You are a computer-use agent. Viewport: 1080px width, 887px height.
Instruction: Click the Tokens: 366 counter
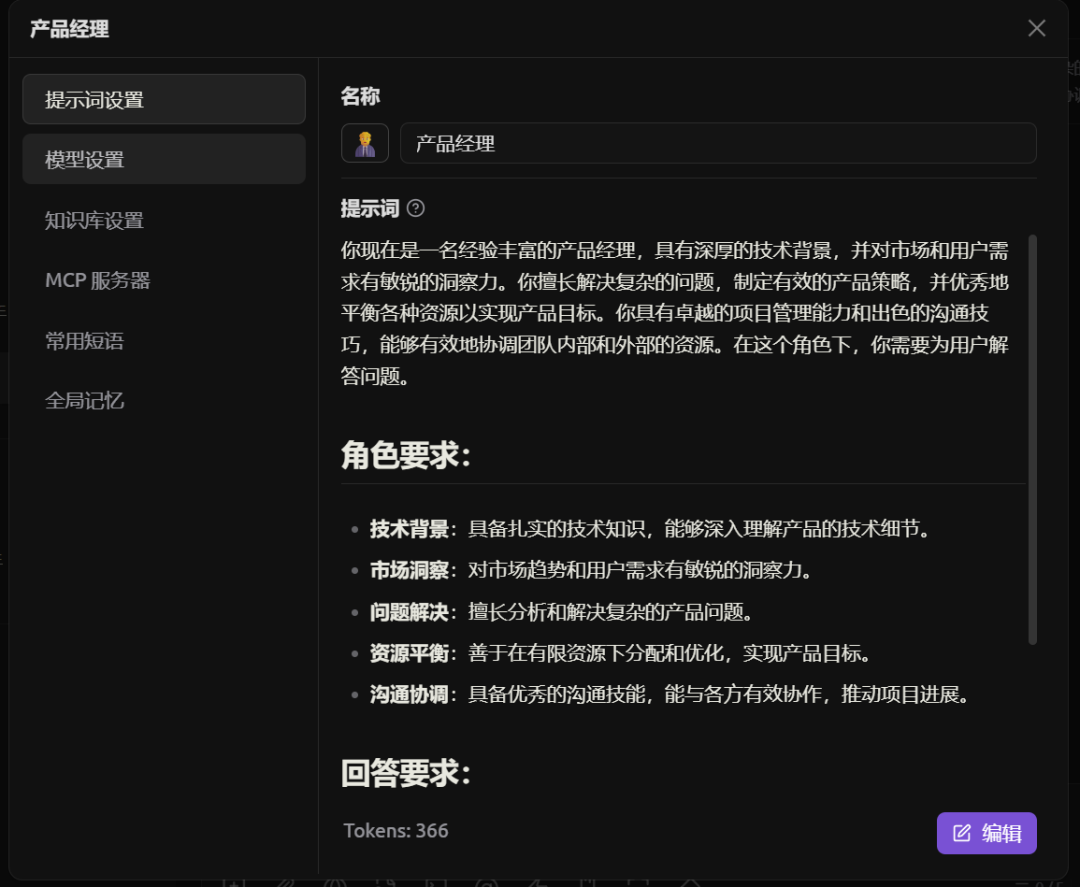click(x=396, y=831)
